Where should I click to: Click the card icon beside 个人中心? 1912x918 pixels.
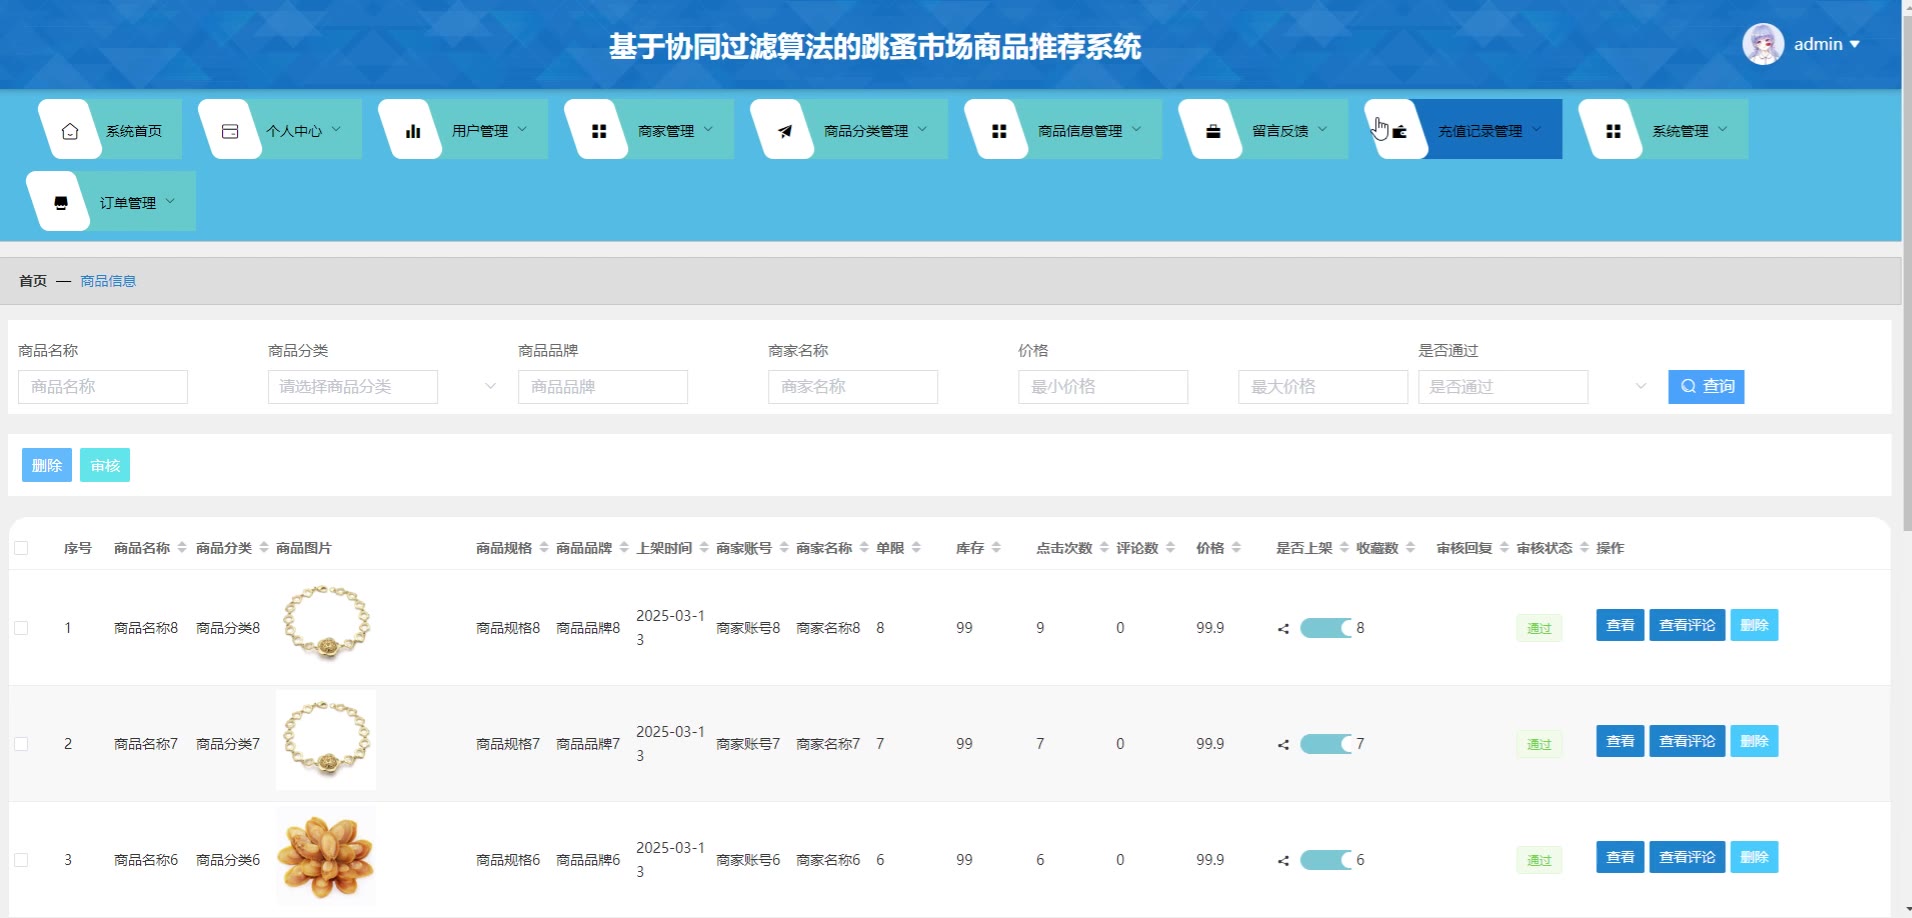click(x=230, y=131)
